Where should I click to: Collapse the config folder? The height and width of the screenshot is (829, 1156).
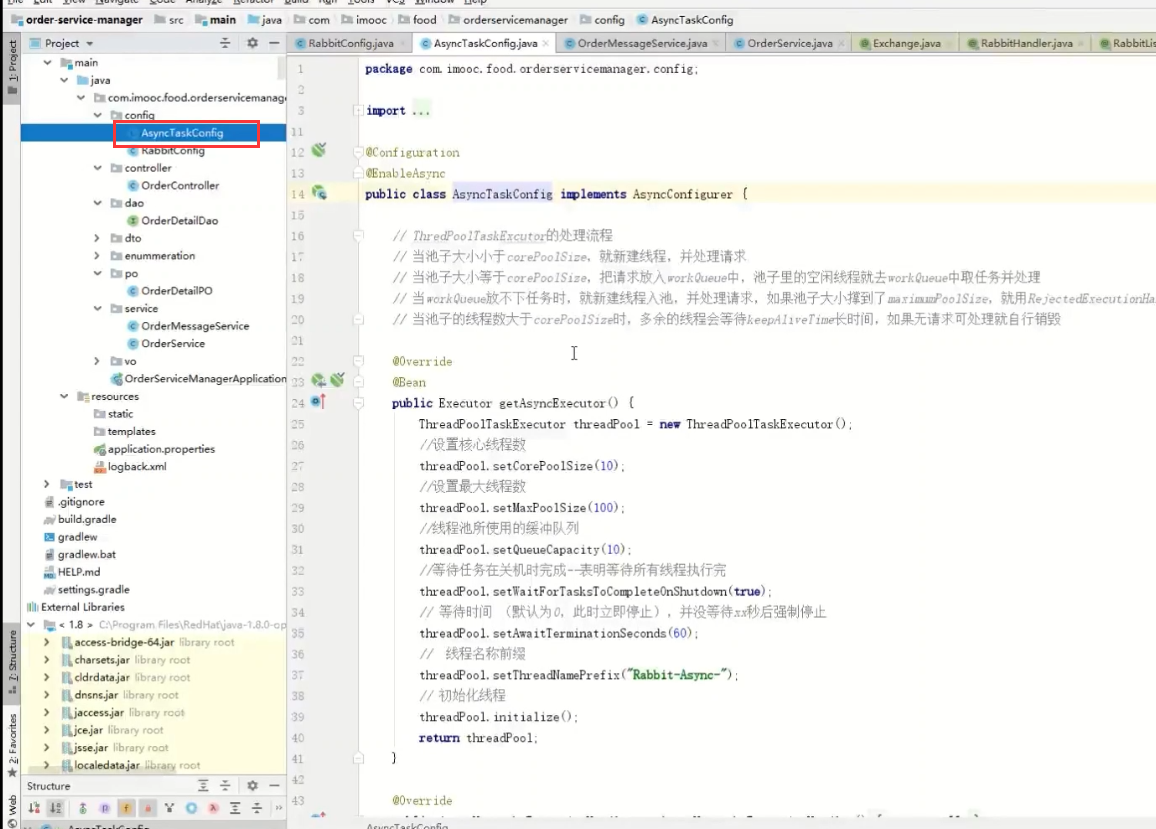[x=97, y=115]
